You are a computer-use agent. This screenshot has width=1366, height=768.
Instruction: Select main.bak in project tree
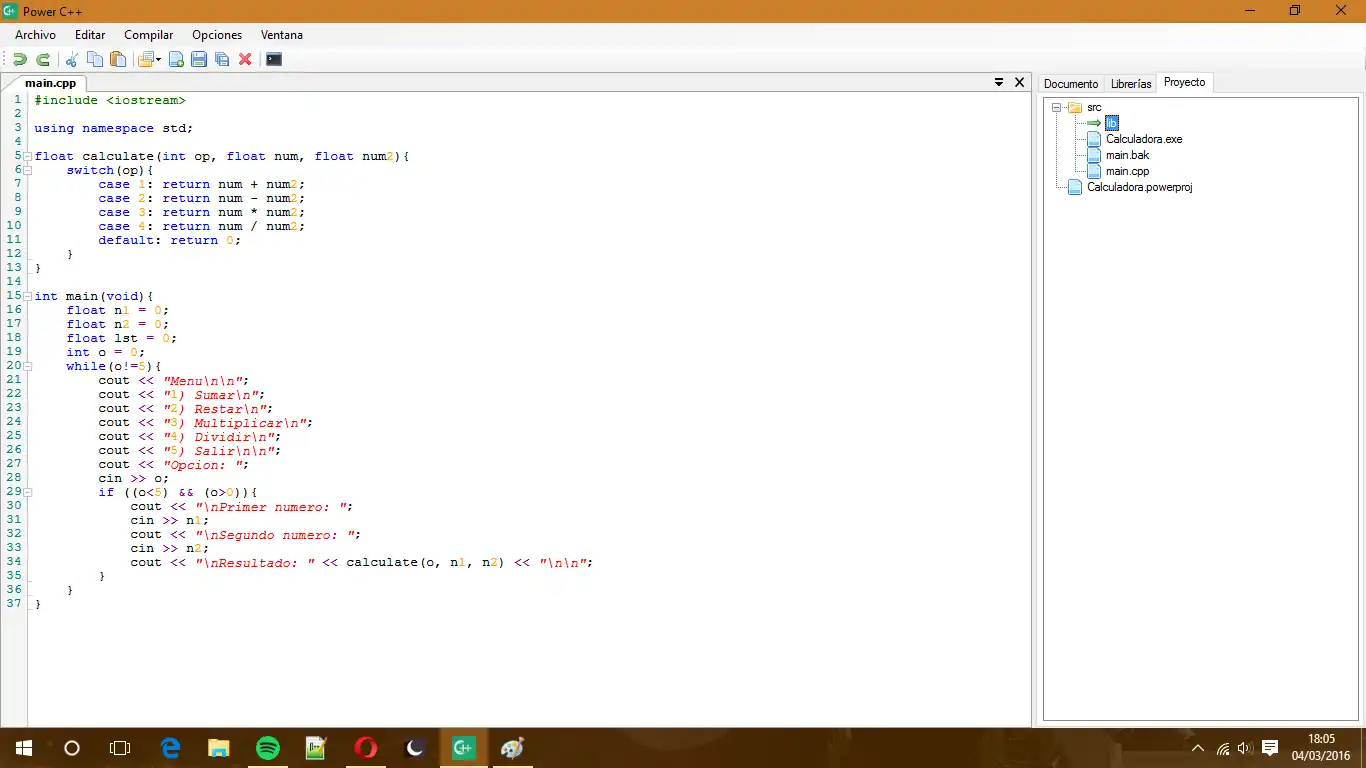1127,155
